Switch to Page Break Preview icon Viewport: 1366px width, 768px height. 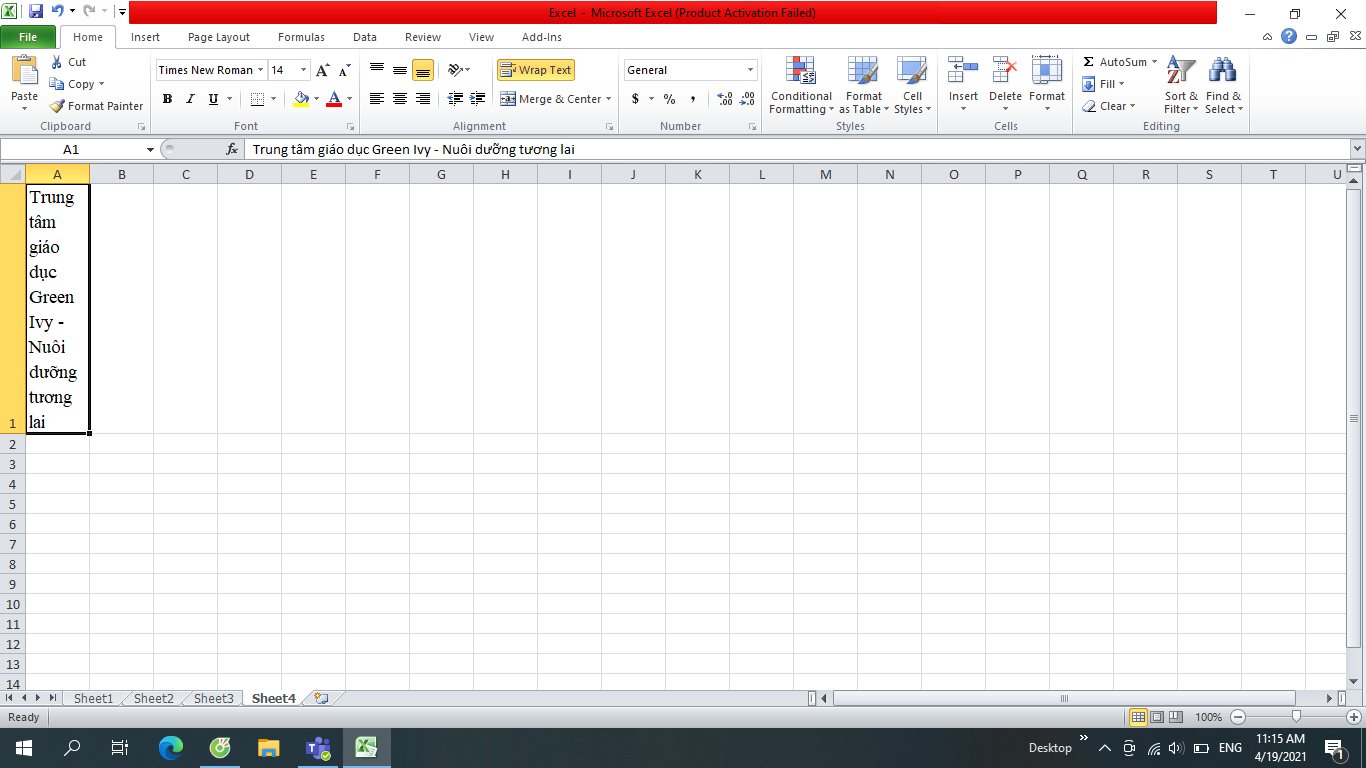(1176, 717)
